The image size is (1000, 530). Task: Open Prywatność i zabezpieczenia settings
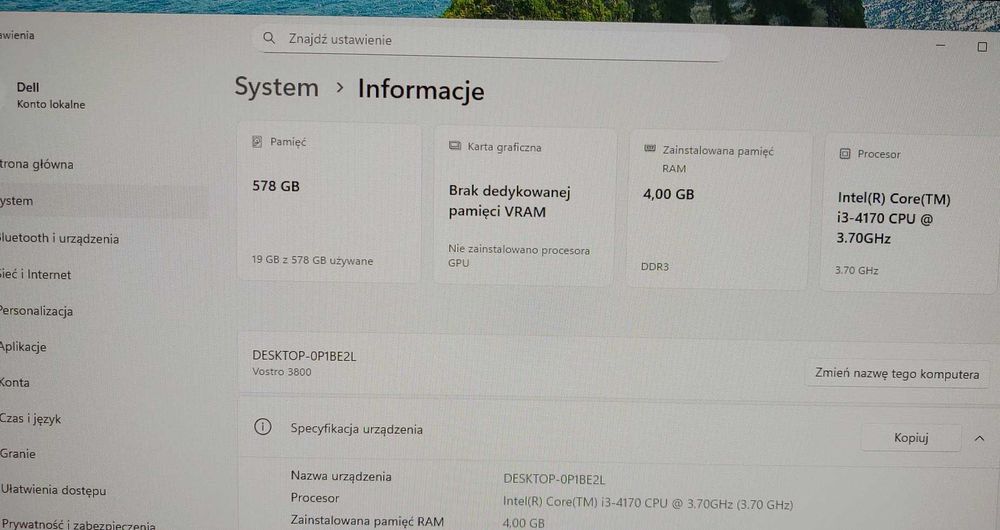click(78, 525)
